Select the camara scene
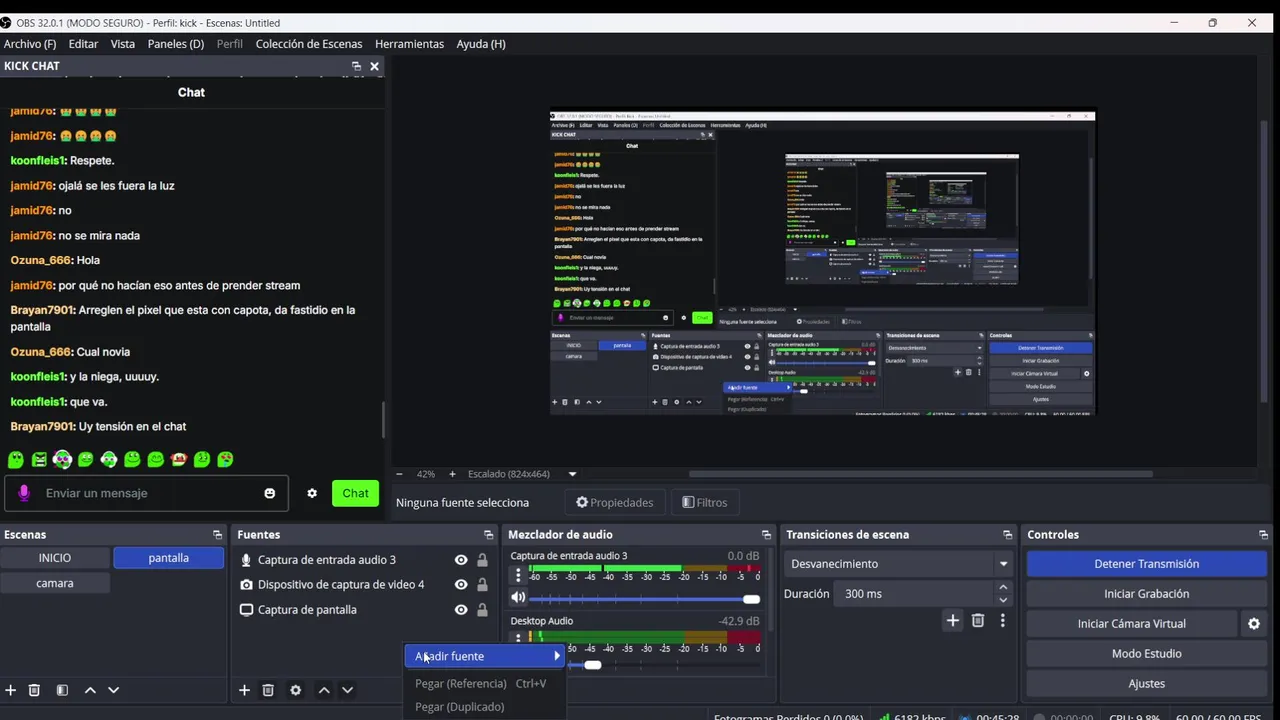The image size is (1280, 720). point(55,583)
